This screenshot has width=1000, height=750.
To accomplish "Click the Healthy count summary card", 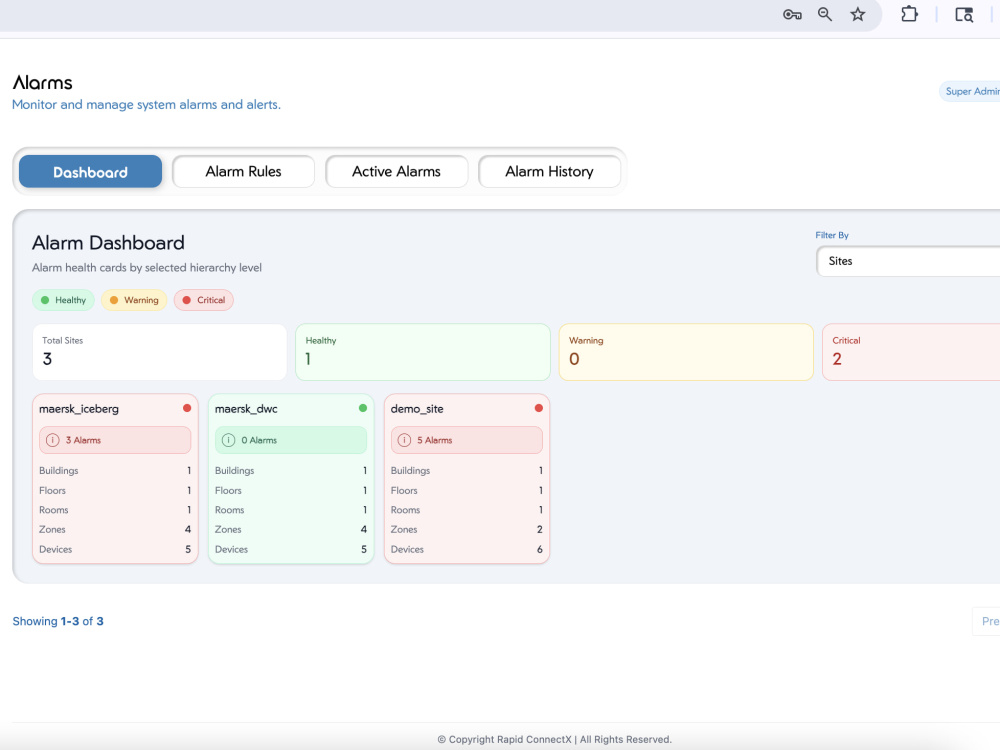I will tap(423, 352).
